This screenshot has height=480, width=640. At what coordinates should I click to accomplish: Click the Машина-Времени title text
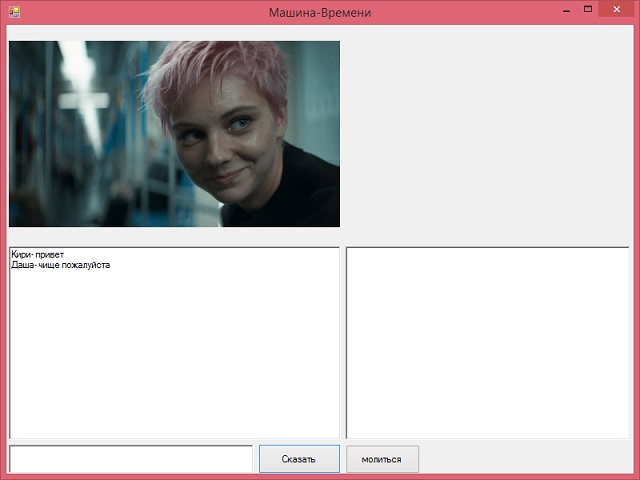(320, 13)
